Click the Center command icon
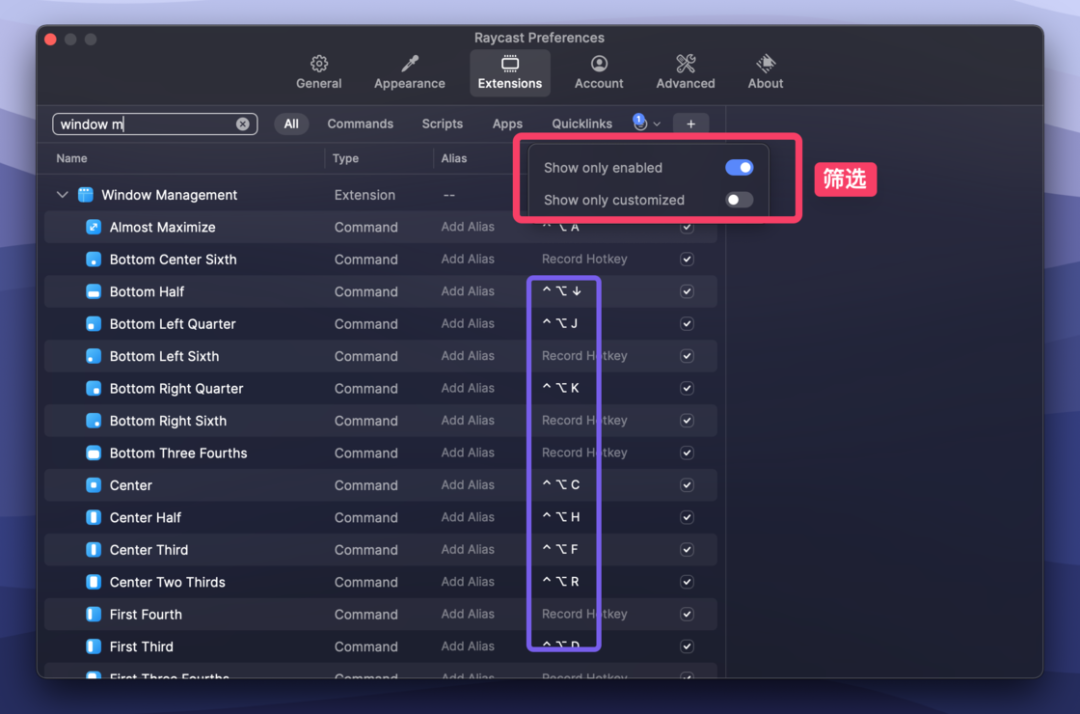1080x714 pixels. 94,485
